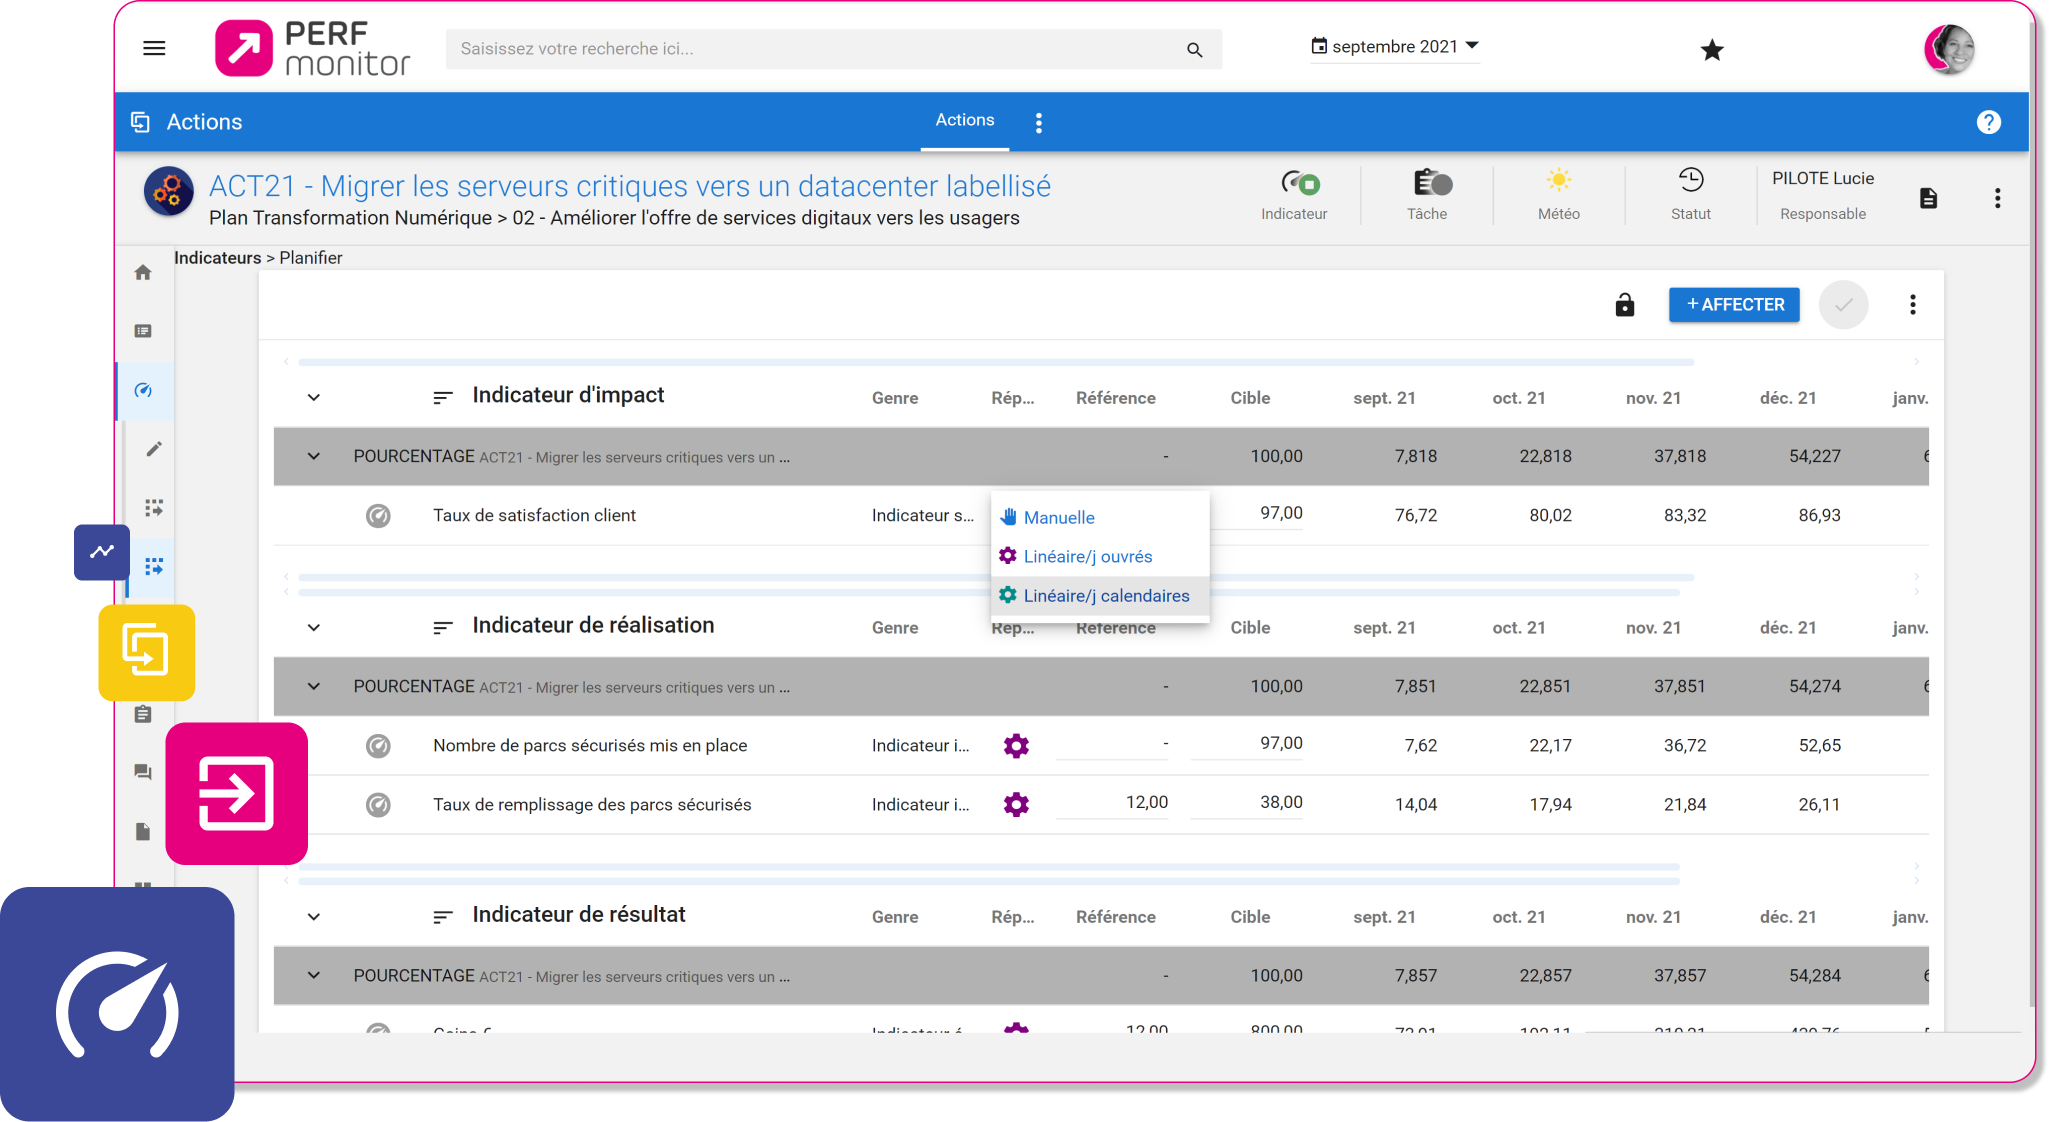Click the sort icon beside Indicateur de résultat
Viewport: 2049px width, 1122px height.
pos(443,917)
